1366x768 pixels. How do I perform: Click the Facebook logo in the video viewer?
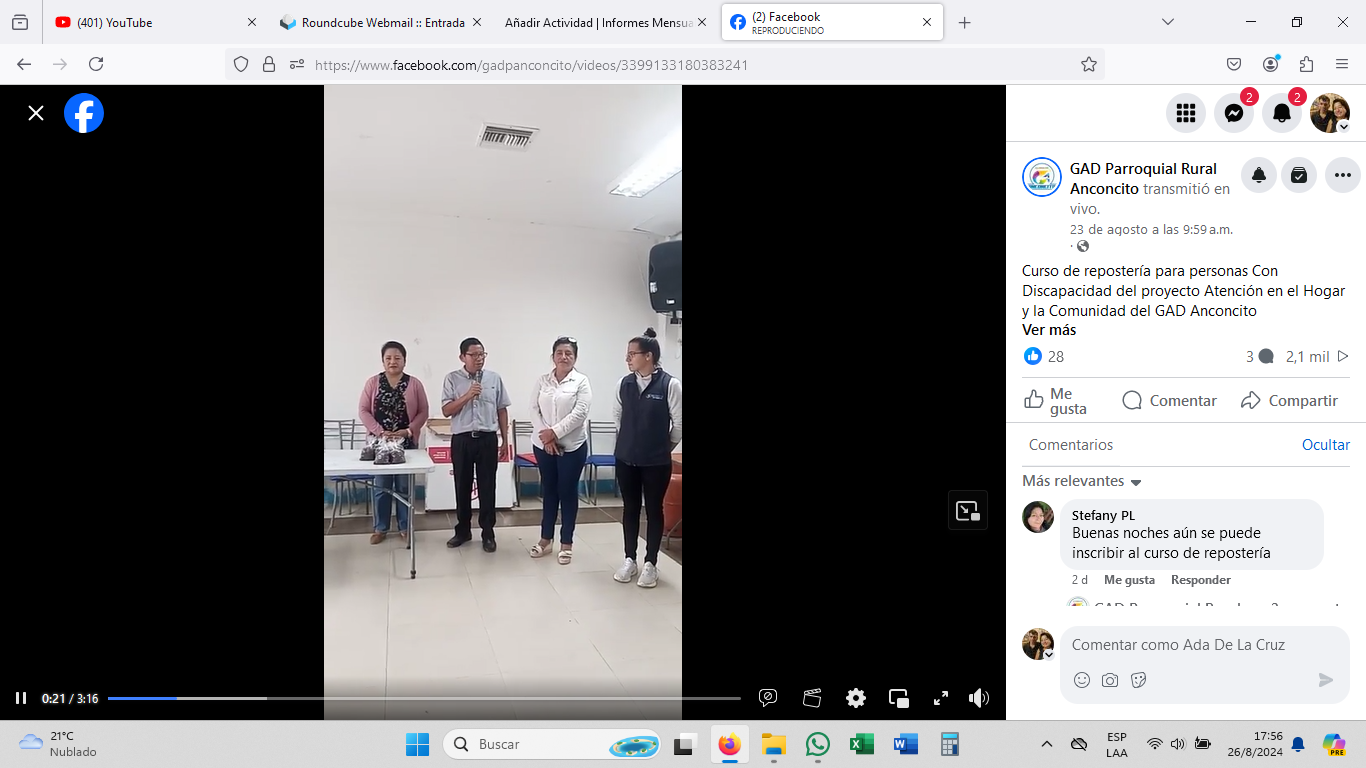(x=84, y=113)
